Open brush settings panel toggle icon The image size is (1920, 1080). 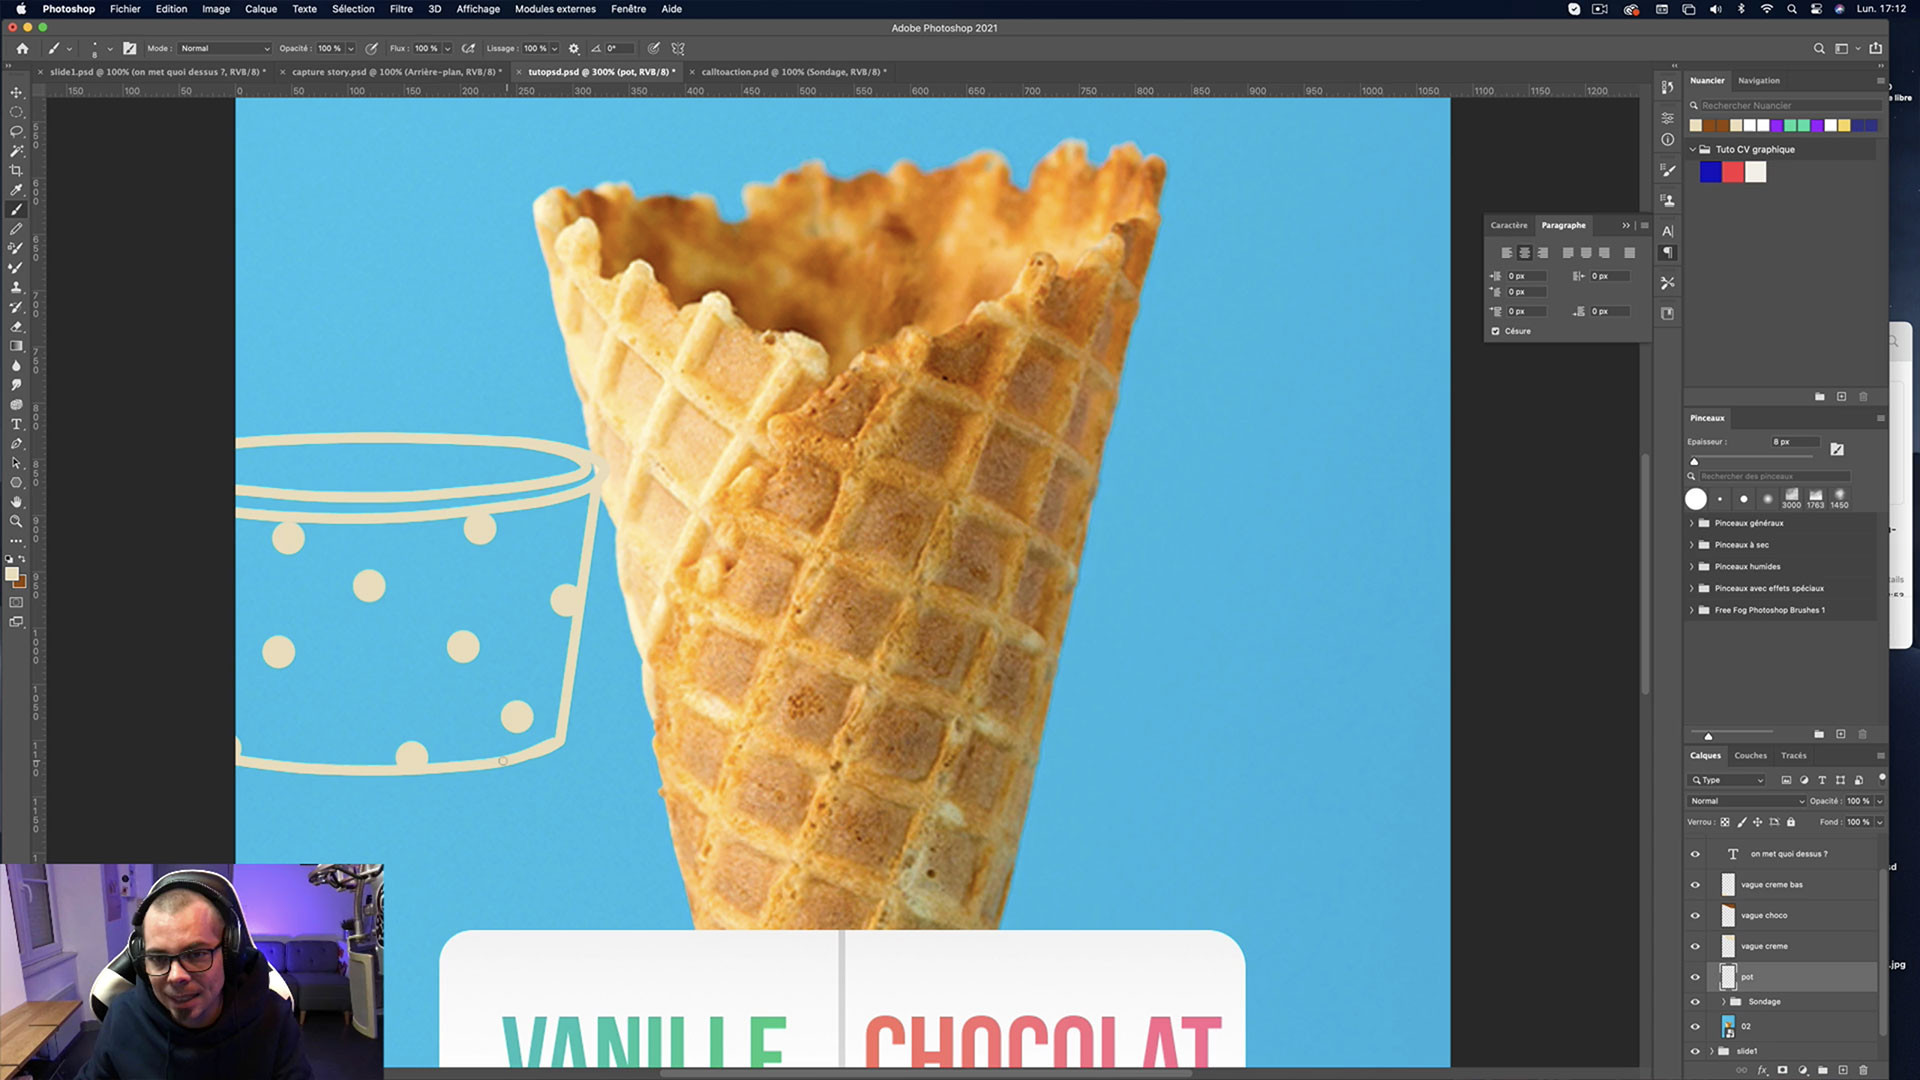[x=129, y=48]
